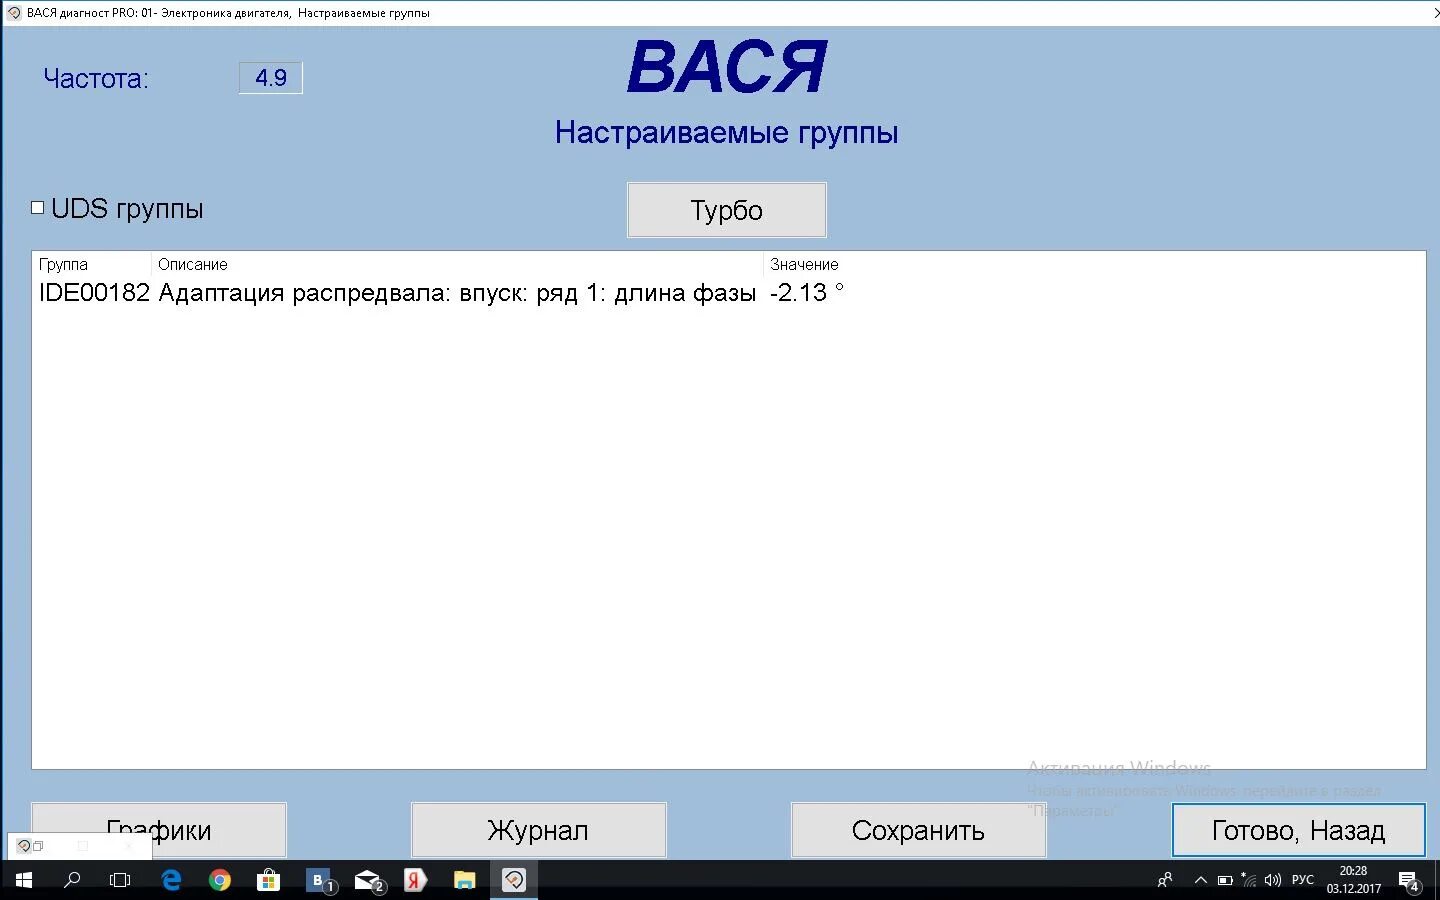Select the ВАСЯ диагност taskbar icon
This screenshot has width=1440, height=900.
pos(514,880)
